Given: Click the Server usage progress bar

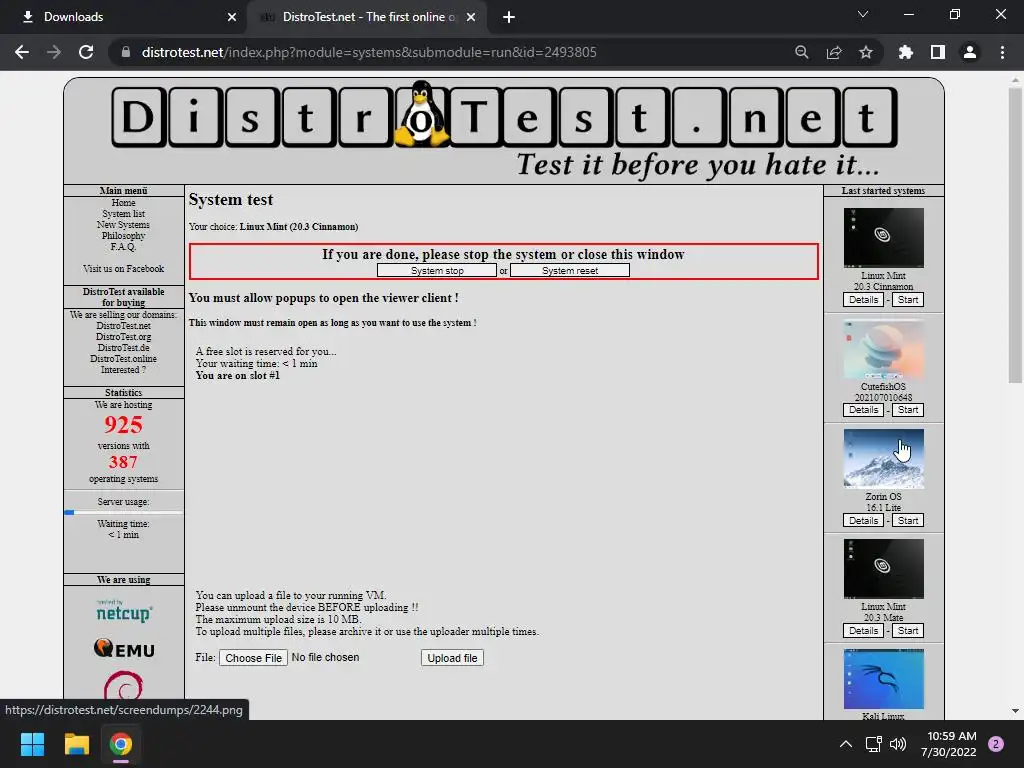Looking at the screenshot, I should click(x=123, y=513).
